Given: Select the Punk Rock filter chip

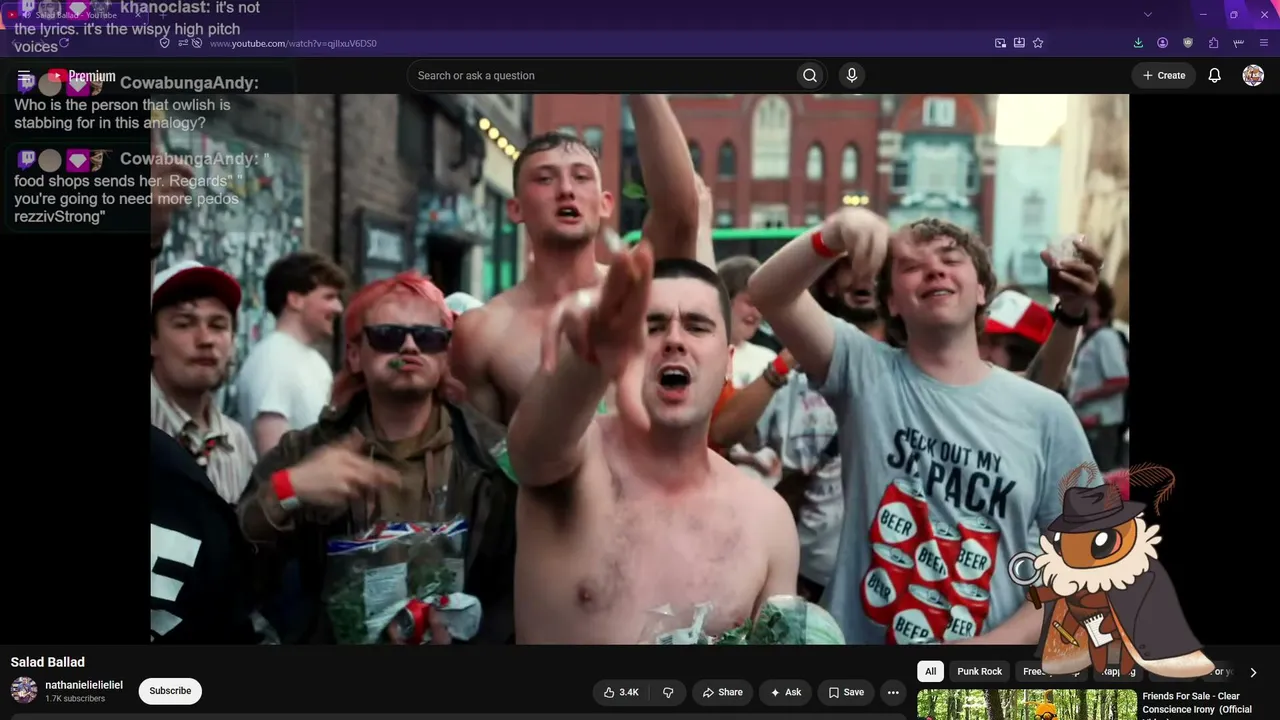Looking at the screenshot, I should pyautogui.click(x=979, y=672).
